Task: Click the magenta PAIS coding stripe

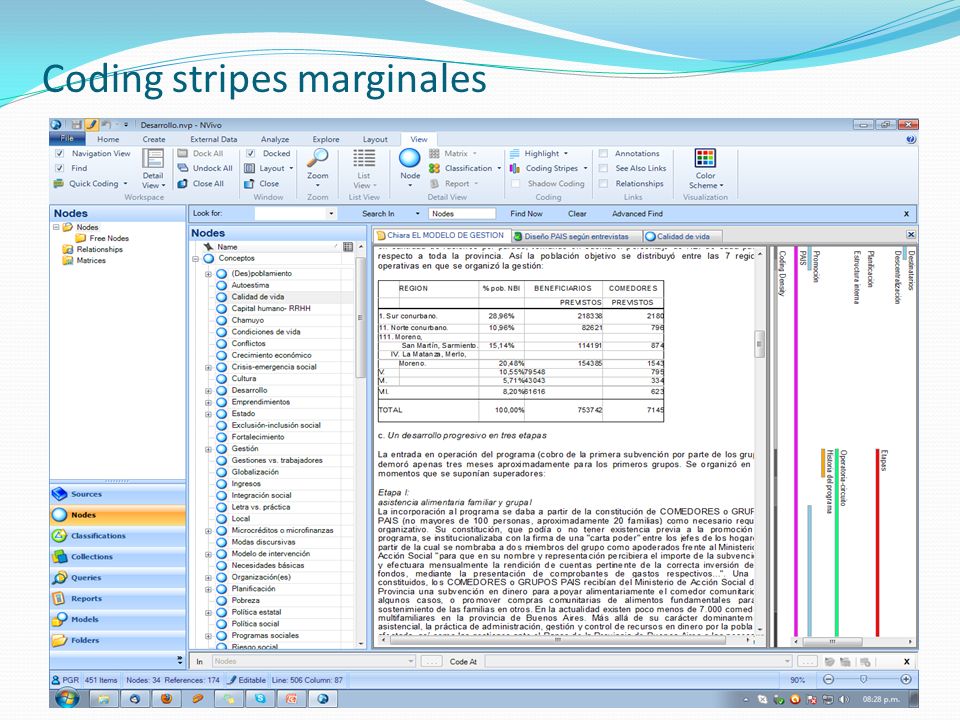Action: 796,442
